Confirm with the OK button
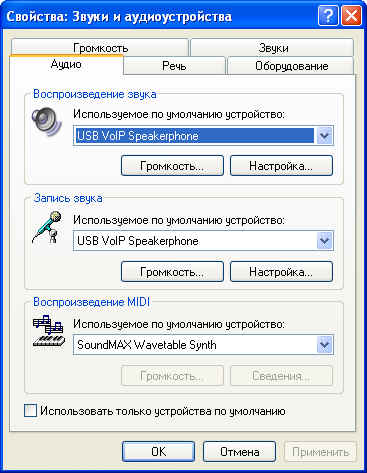The image size is (367, 473). (x=158, y=451)
